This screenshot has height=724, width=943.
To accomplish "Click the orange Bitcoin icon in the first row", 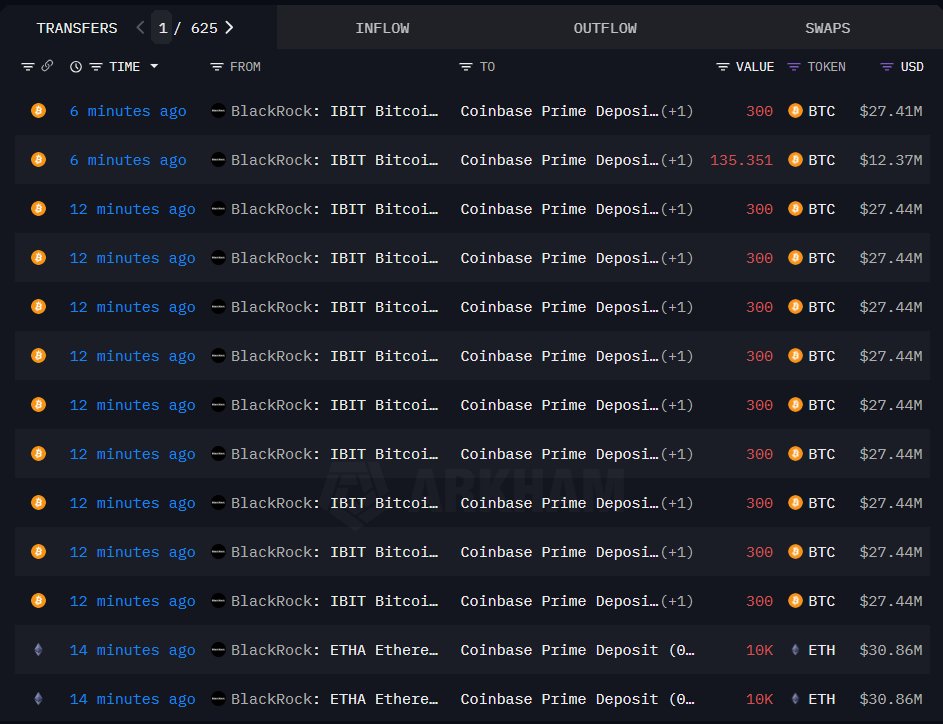I will pos(38,111).
